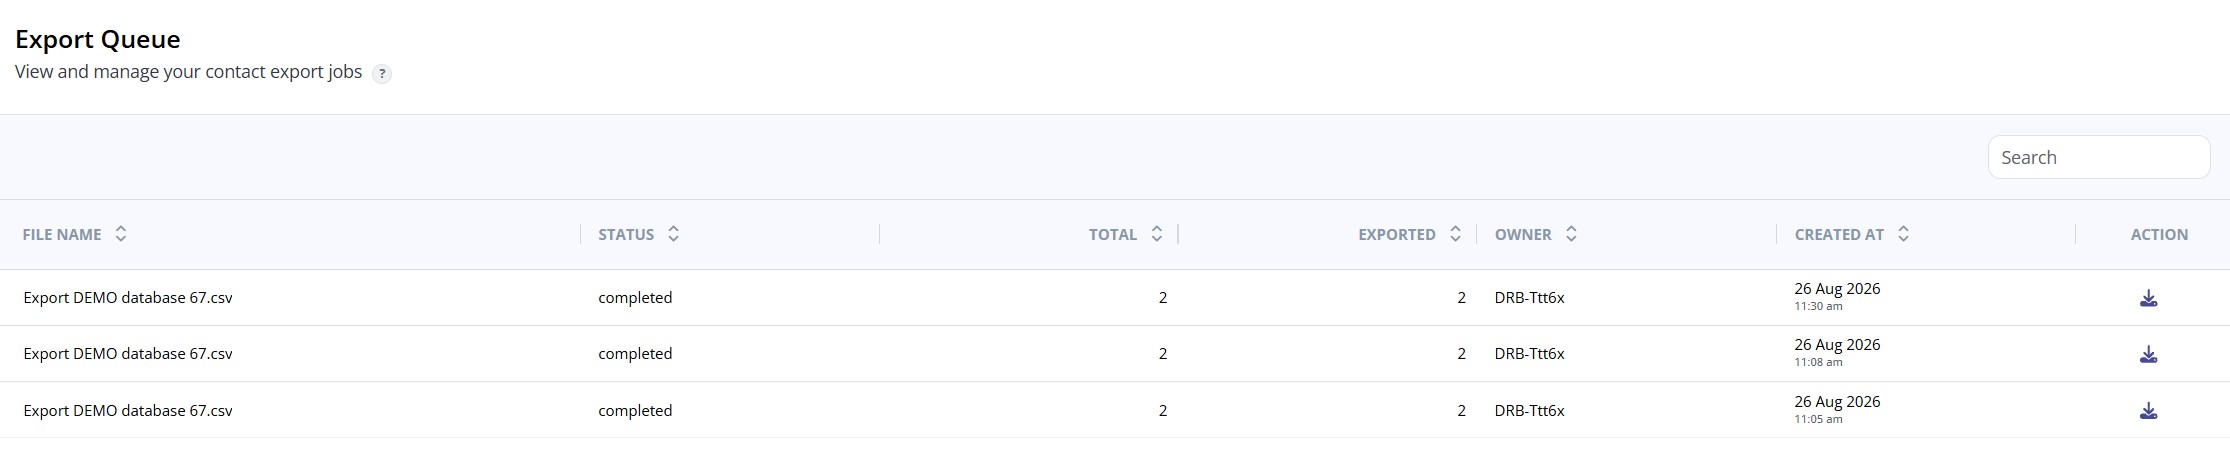This screenshot has width=2230, height=465.
Task: Download the export created at 11:08 am
Action: point(2148,354)
